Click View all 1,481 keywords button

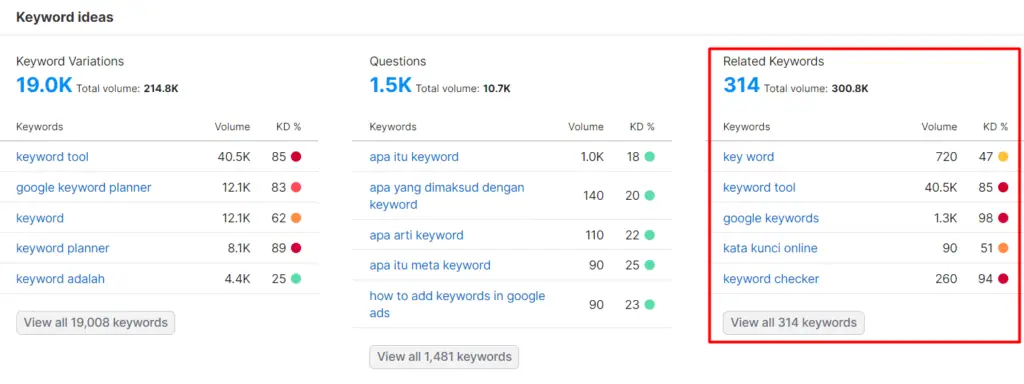[444, 357]
